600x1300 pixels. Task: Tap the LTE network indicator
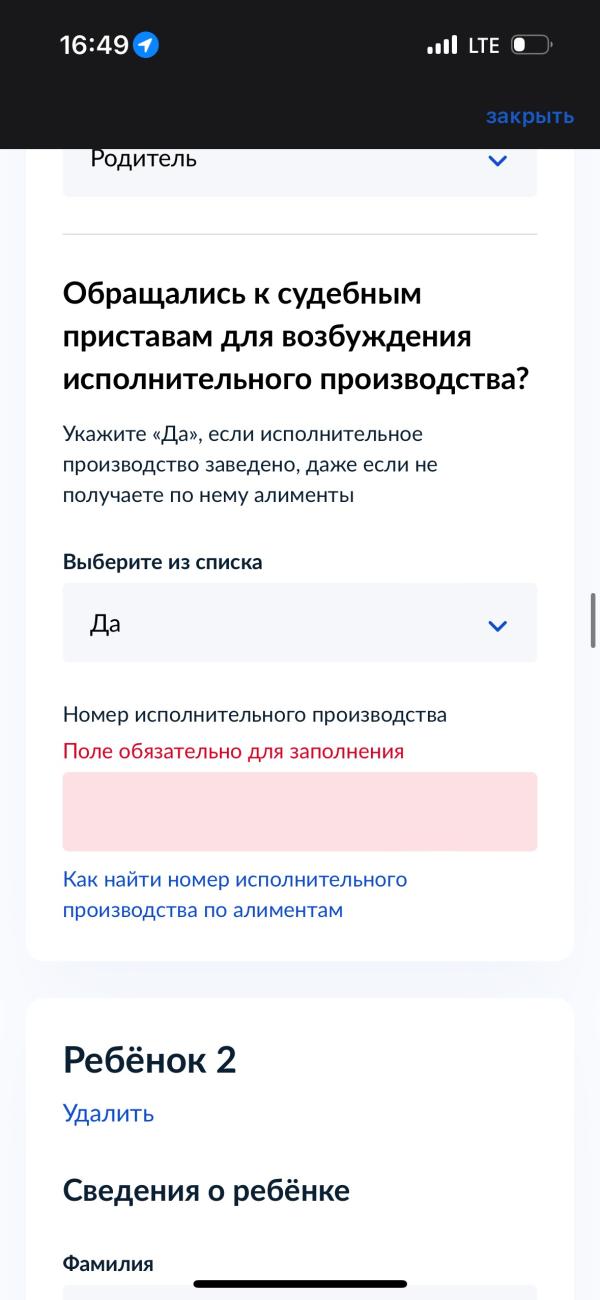click(x=484, y=45)
